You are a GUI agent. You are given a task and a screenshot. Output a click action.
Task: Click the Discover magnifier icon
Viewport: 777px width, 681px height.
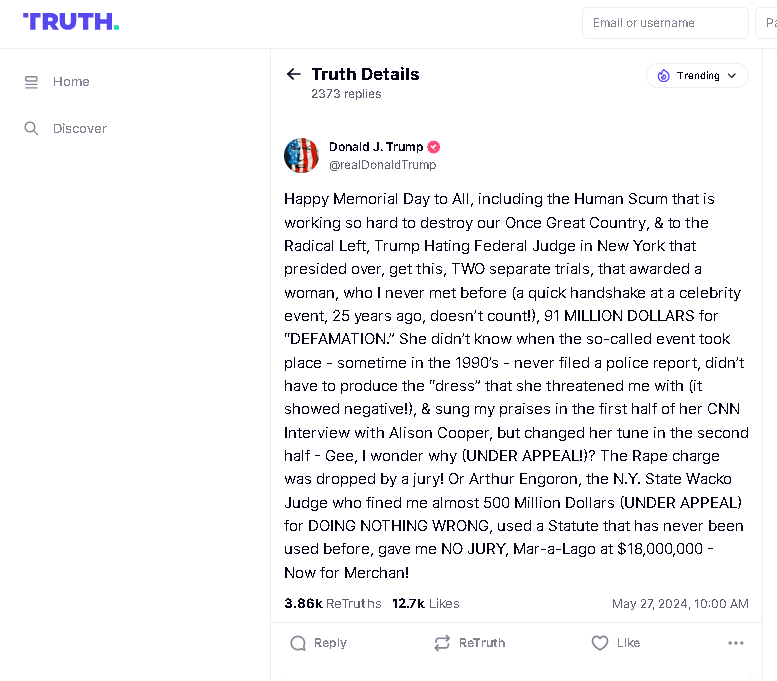(x=31, y=128)
